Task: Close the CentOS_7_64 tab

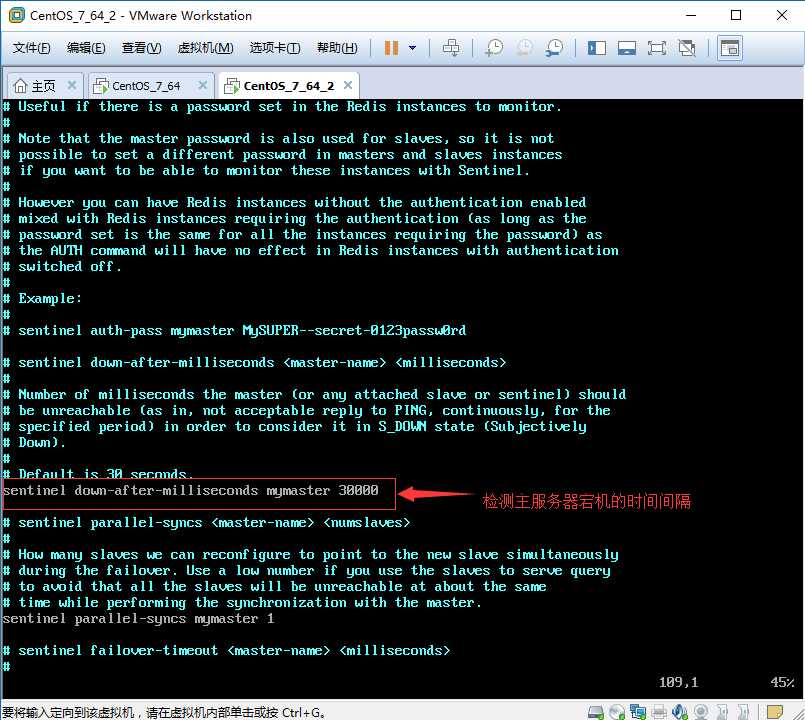Action: (203, 85)
